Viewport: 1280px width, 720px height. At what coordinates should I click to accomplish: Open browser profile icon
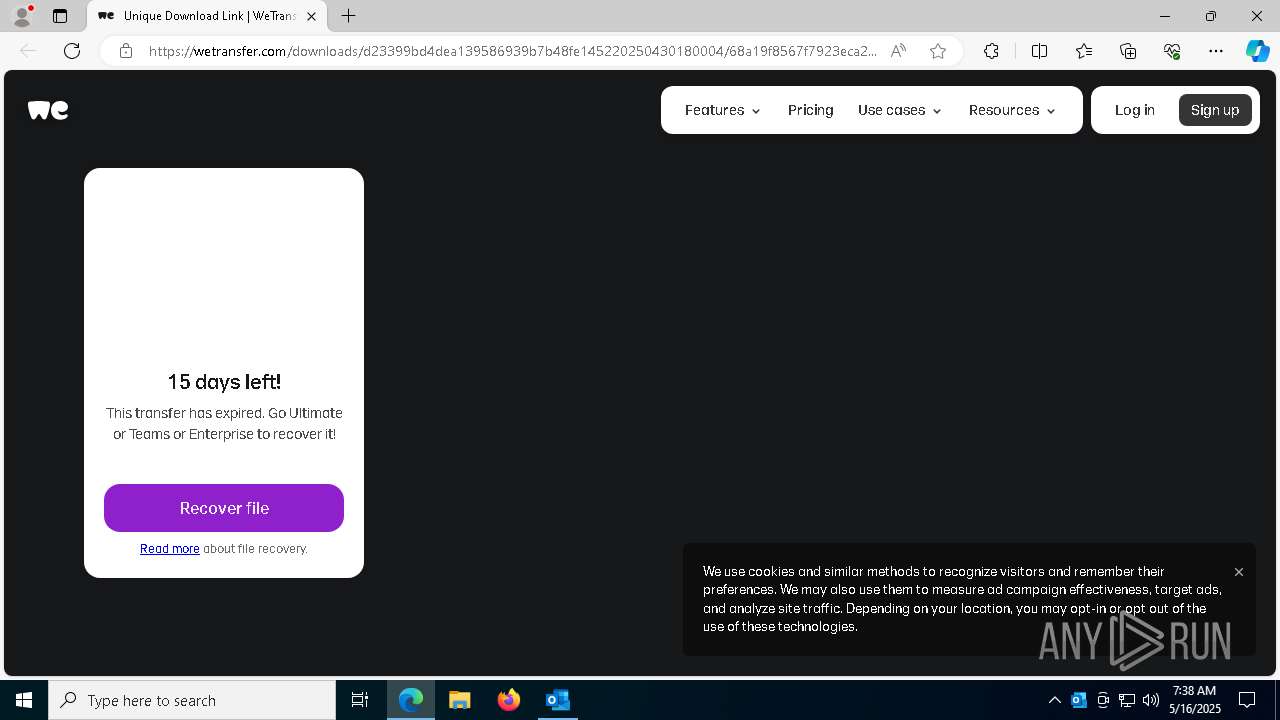pos(22,16)
